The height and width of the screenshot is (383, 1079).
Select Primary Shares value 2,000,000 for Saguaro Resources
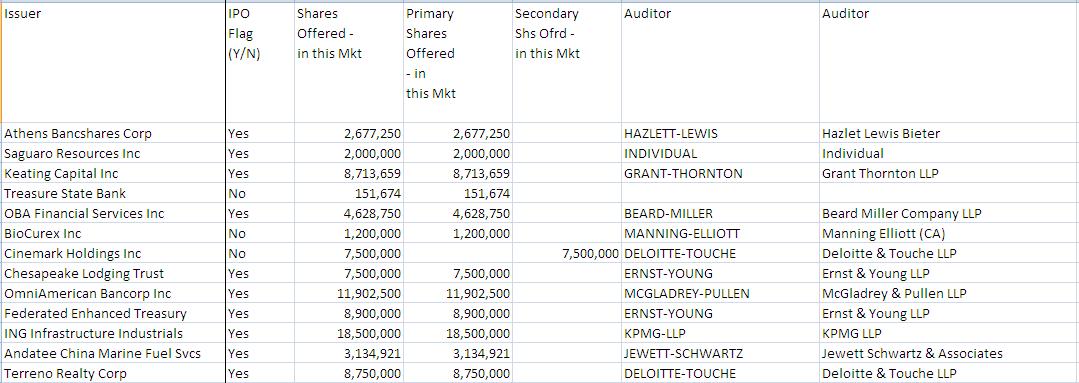[458, 153]
